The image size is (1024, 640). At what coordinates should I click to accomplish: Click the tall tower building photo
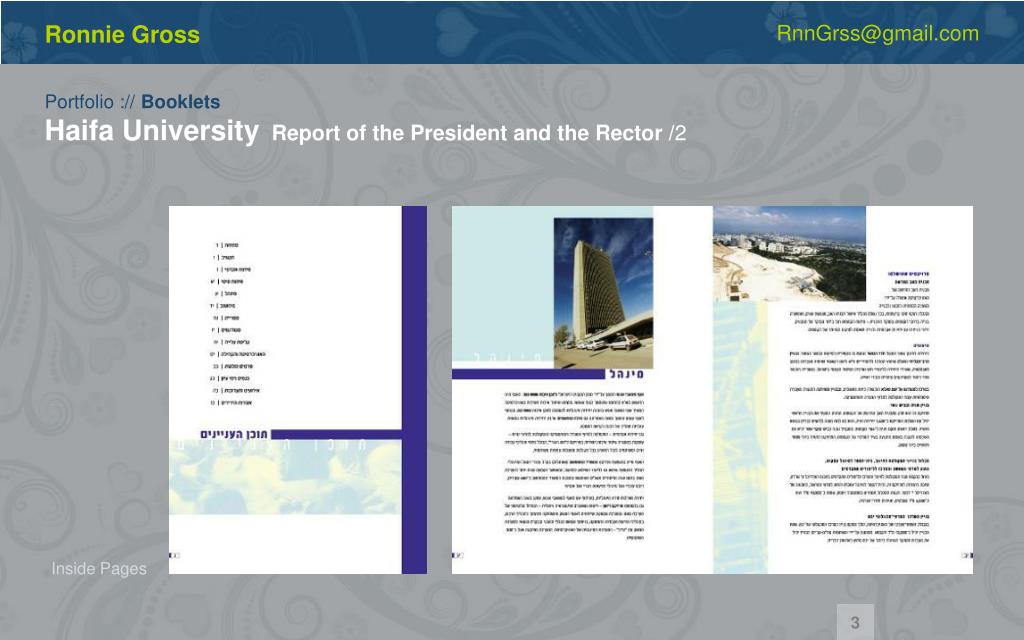[x=603, y=293]
